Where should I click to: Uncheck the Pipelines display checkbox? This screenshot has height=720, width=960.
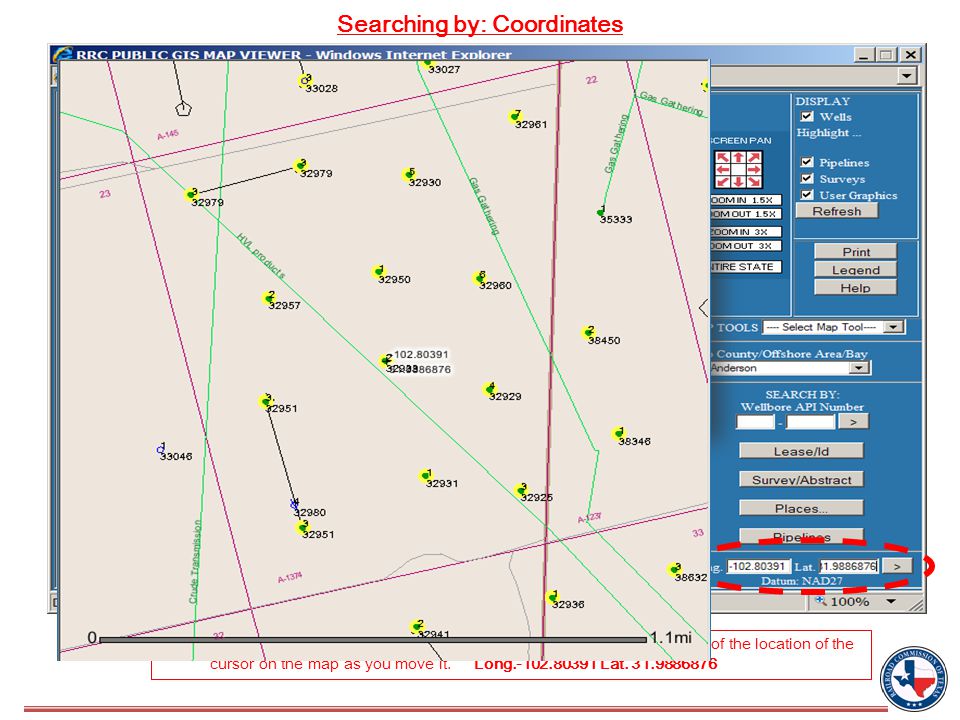tap(807, 162)
